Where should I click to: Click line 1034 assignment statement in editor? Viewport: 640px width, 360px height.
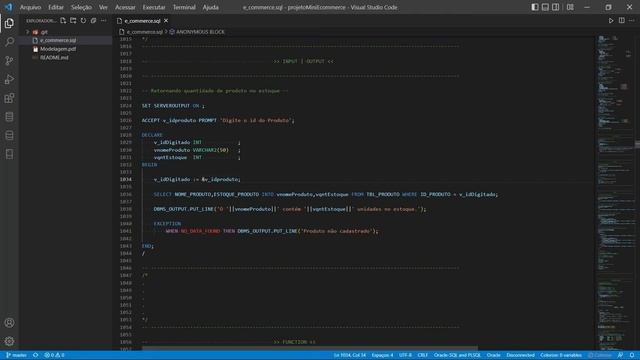[x=197, y=179]
